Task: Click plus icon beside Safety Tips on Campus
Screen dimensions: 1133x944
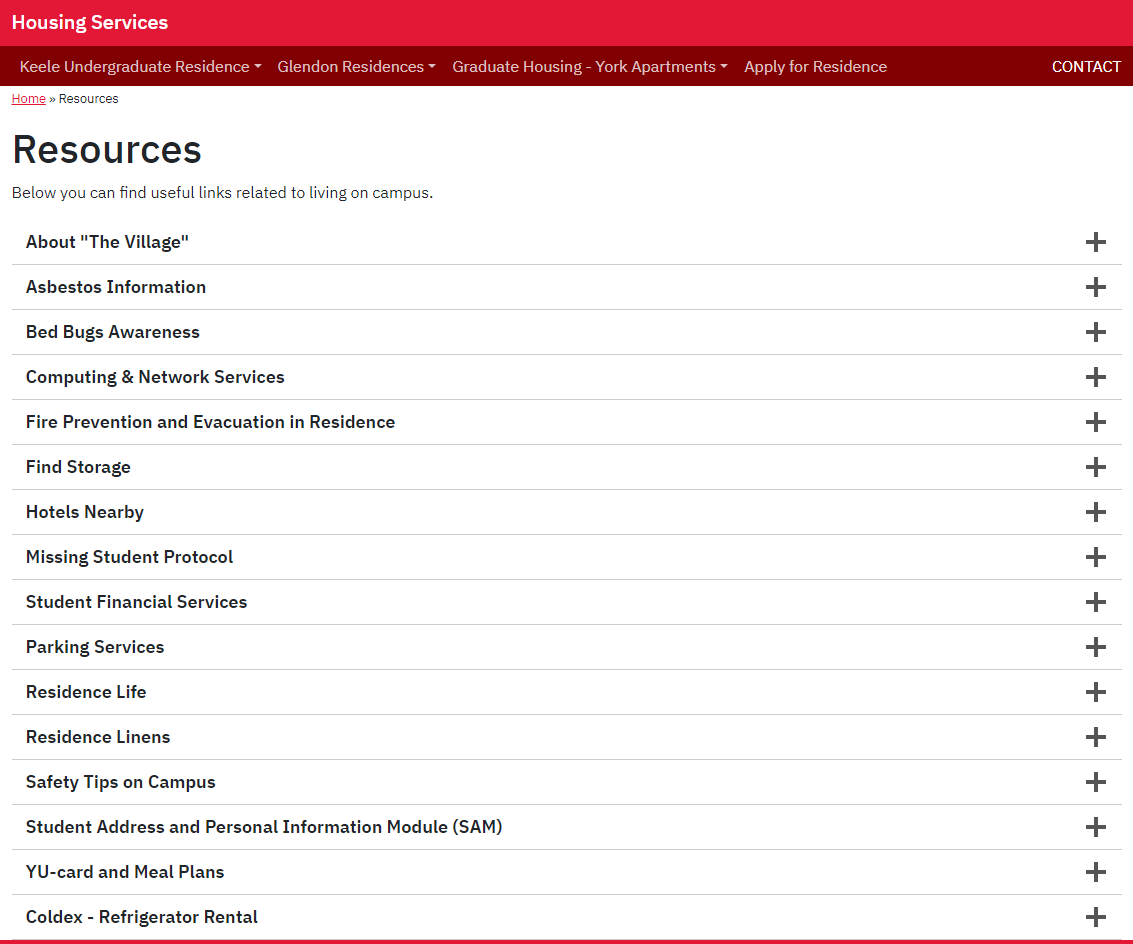Action: tap(1095, 782)
